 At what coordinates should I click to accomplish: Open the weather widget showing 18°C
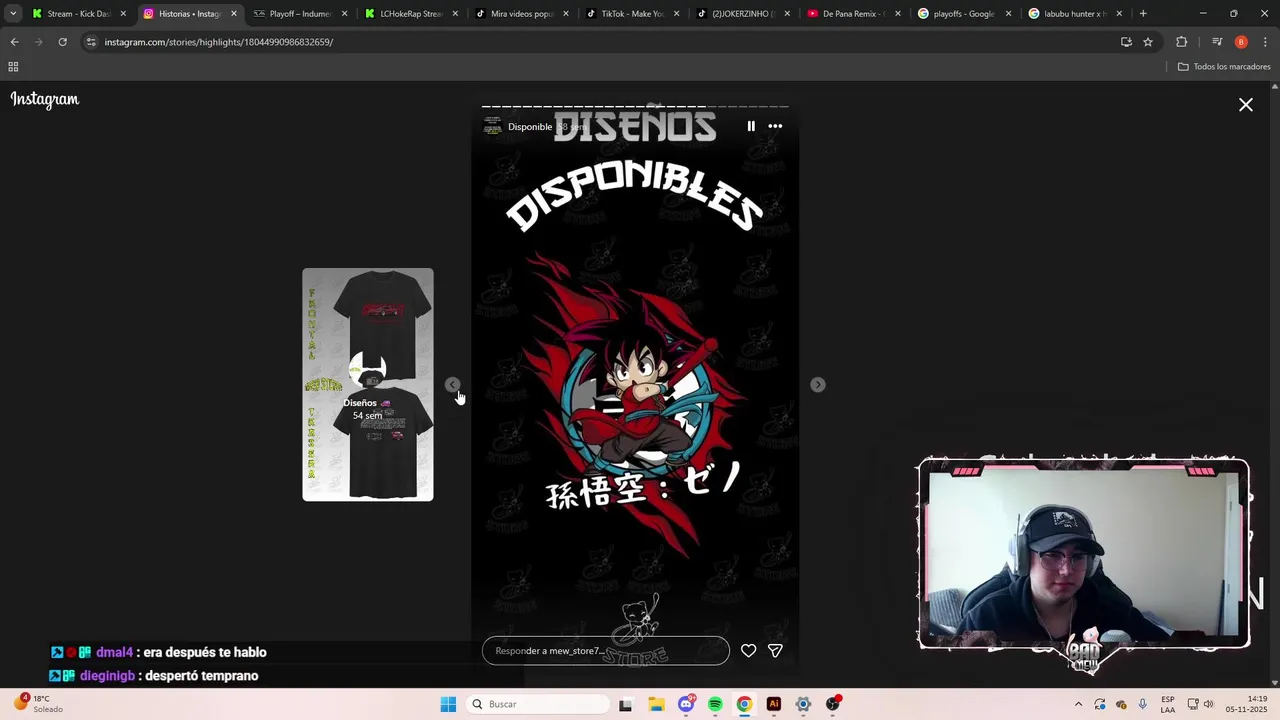point(37,704)
